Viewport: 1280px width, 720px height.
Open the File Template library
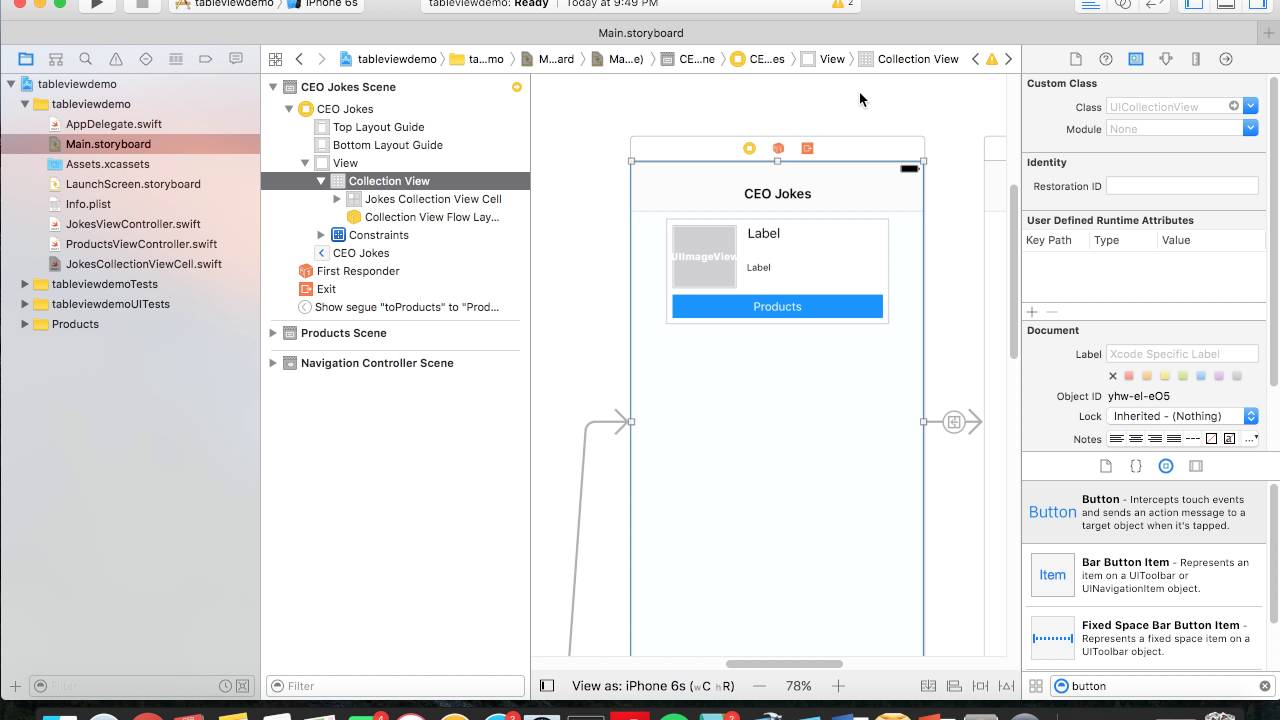[x=1106, y=466]
